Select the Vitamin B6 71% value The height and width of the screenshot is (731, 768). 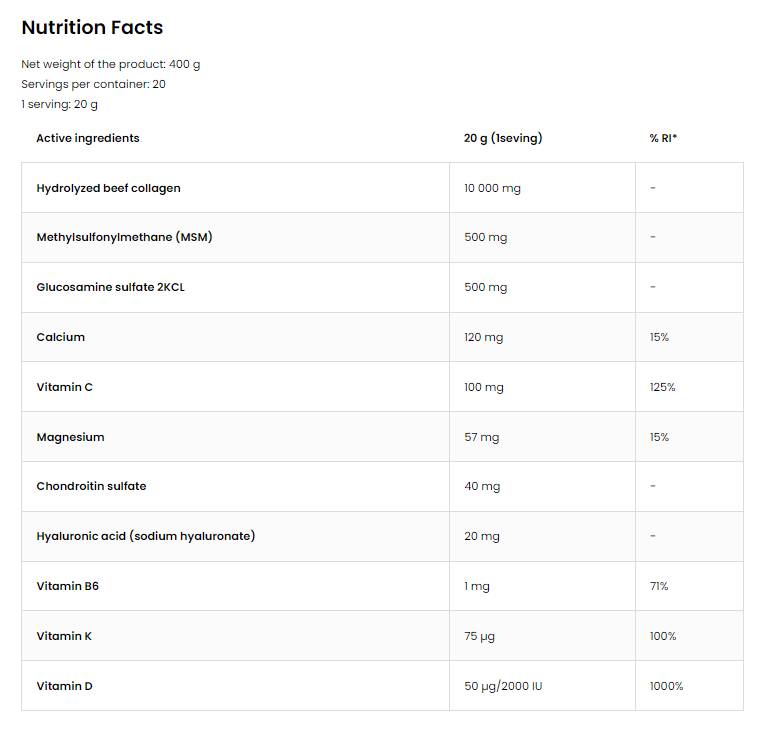pyautogui.click(x=659, y=586)
